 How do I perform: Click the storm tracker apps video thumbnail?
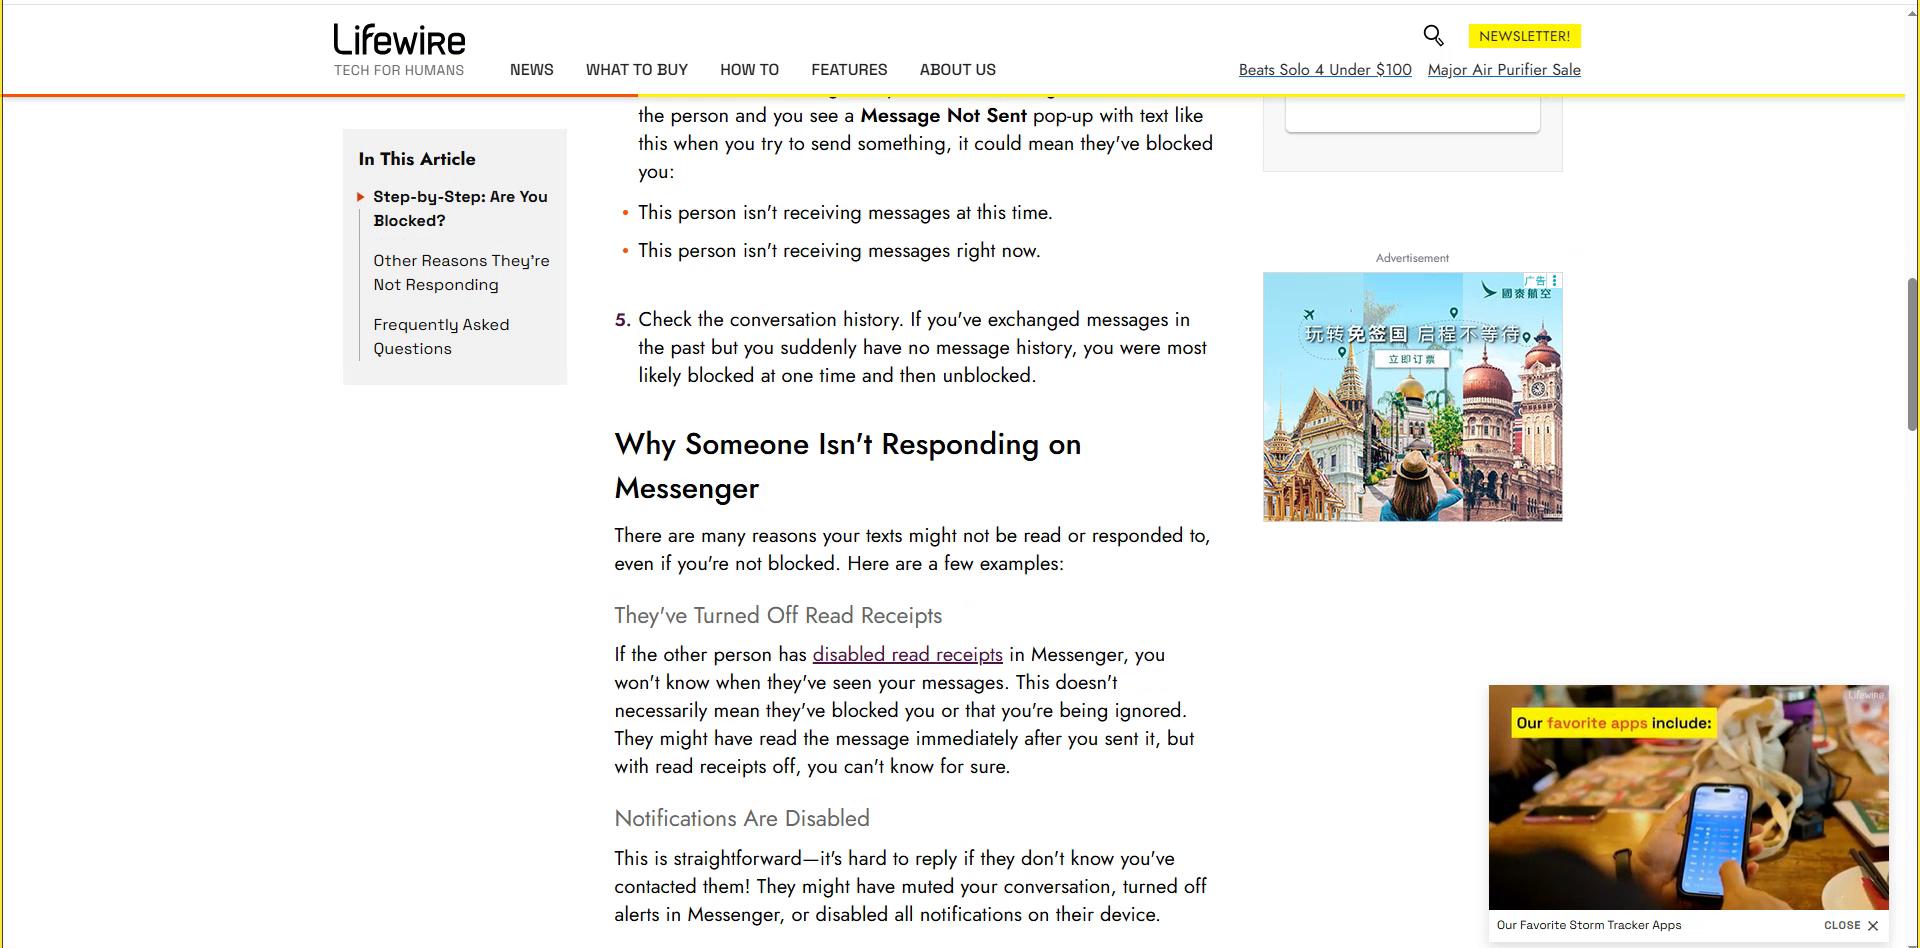pyautogui.click(x=1688, y=797)
